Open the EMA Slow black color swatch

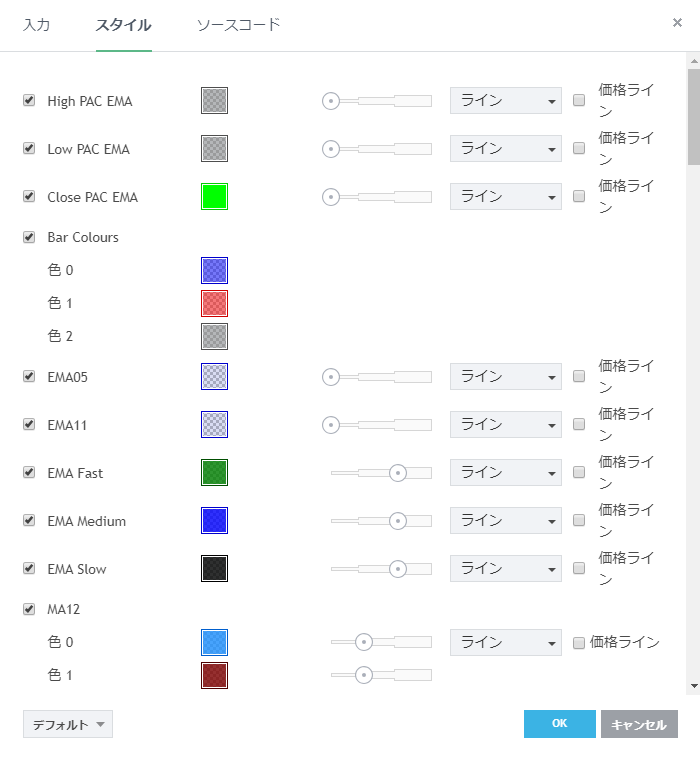[x=214, y=568]
